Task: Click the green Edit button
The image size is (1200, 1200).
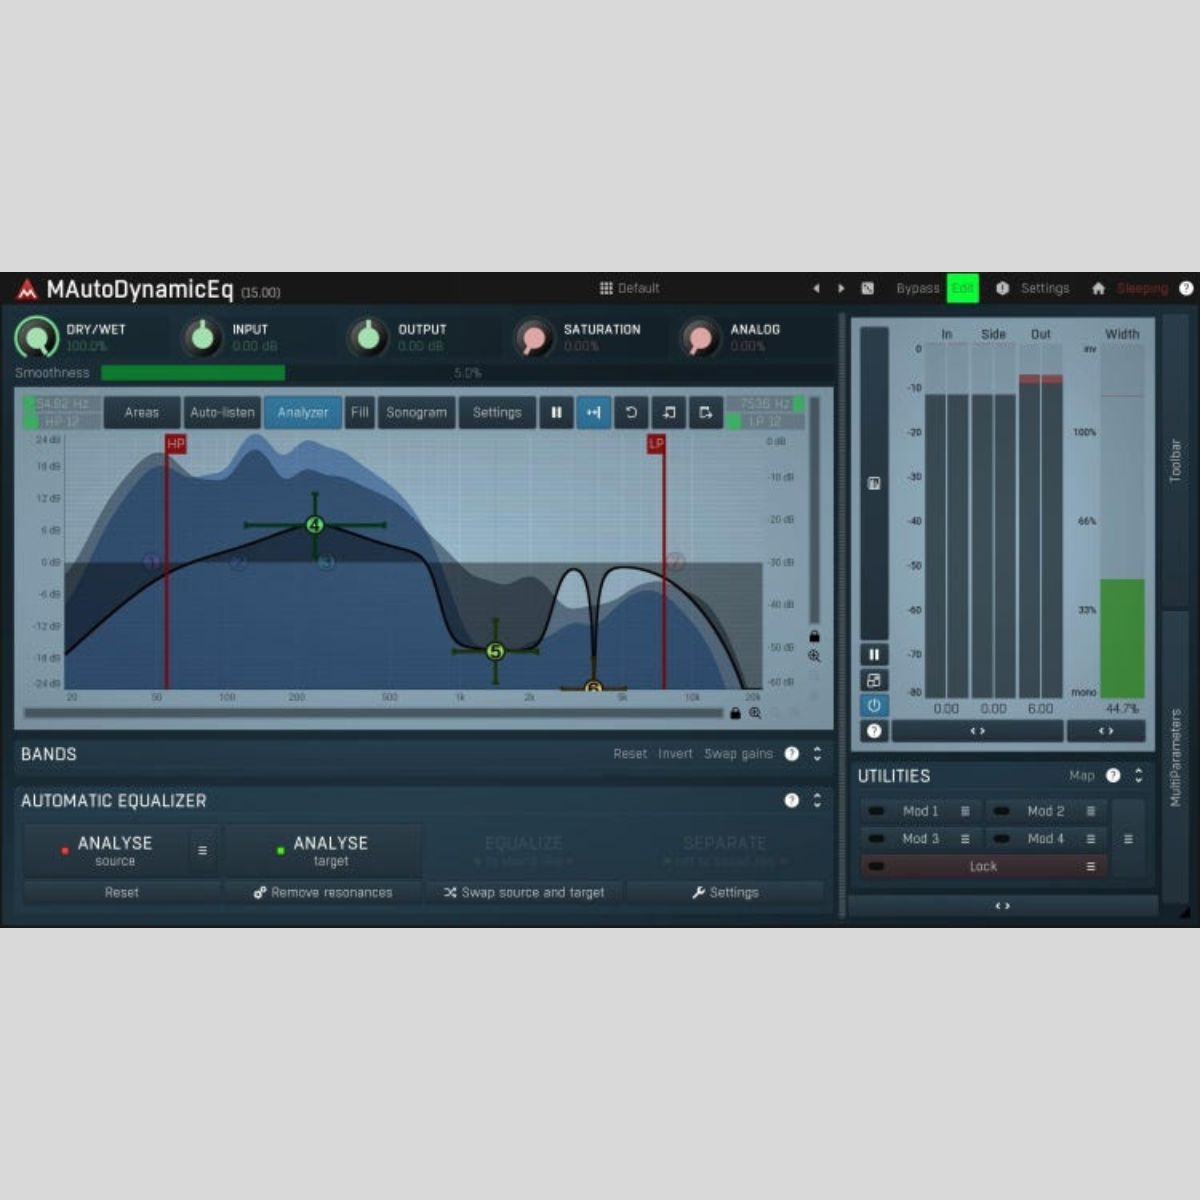Action: tap(962, 288)
